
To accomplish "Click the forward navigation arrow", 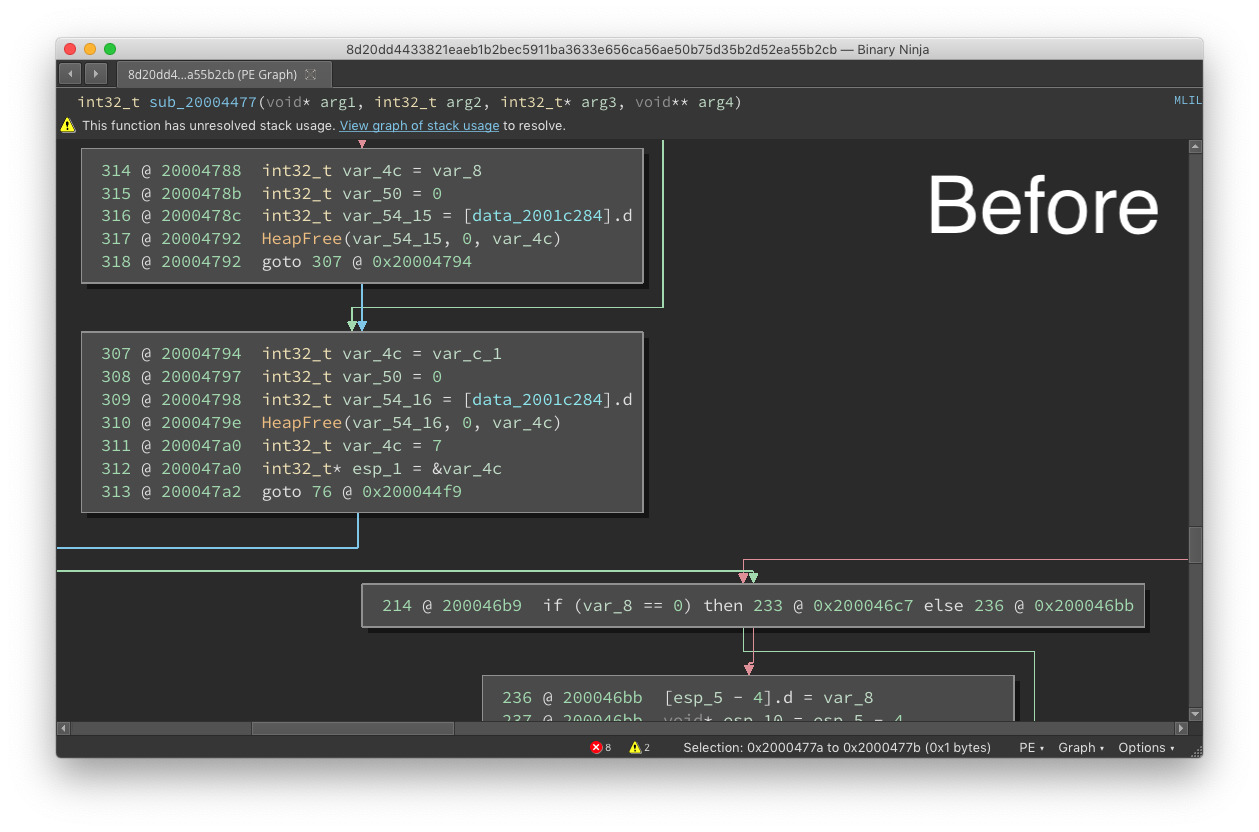I will [95, 73].
